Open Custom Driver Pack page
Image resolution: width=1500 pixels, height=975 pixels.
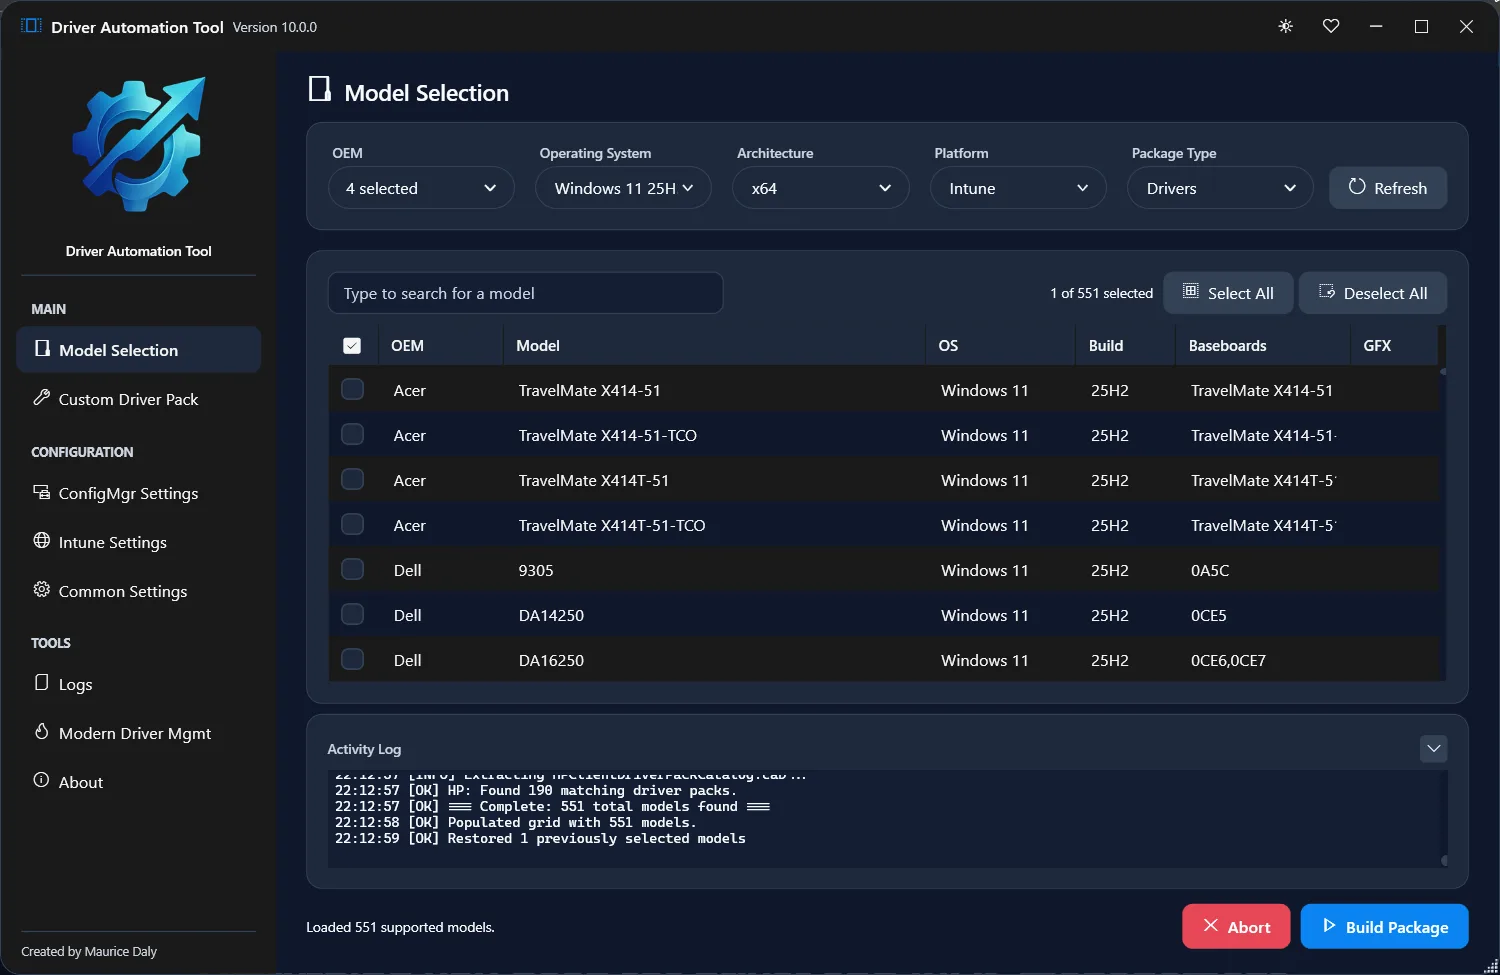coord(139,399)
